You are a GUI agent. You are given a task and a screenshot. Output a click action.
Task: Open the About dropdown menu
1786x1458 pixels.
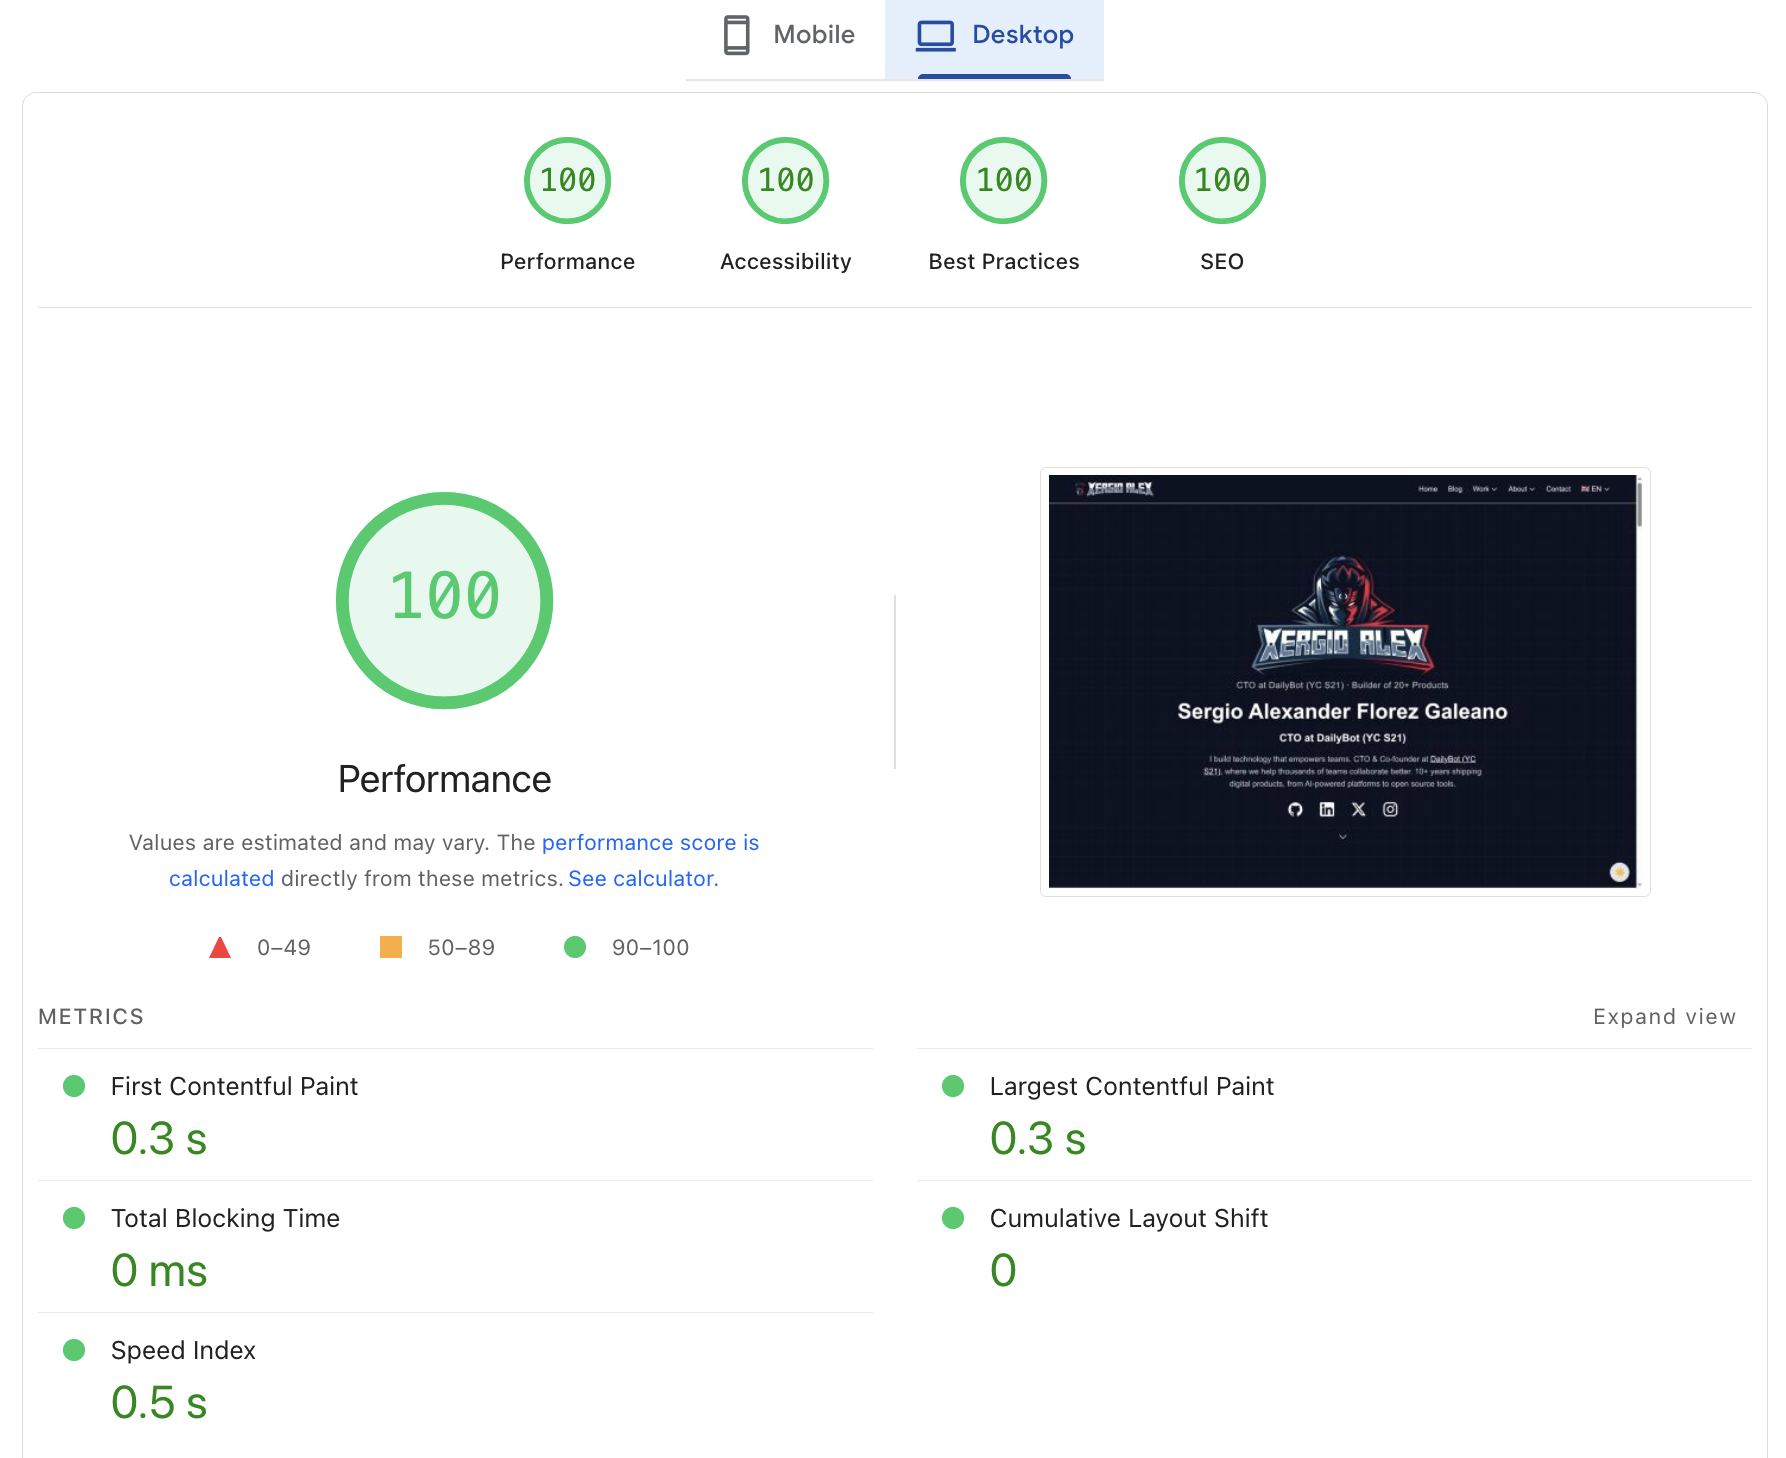coord(1520,489)
